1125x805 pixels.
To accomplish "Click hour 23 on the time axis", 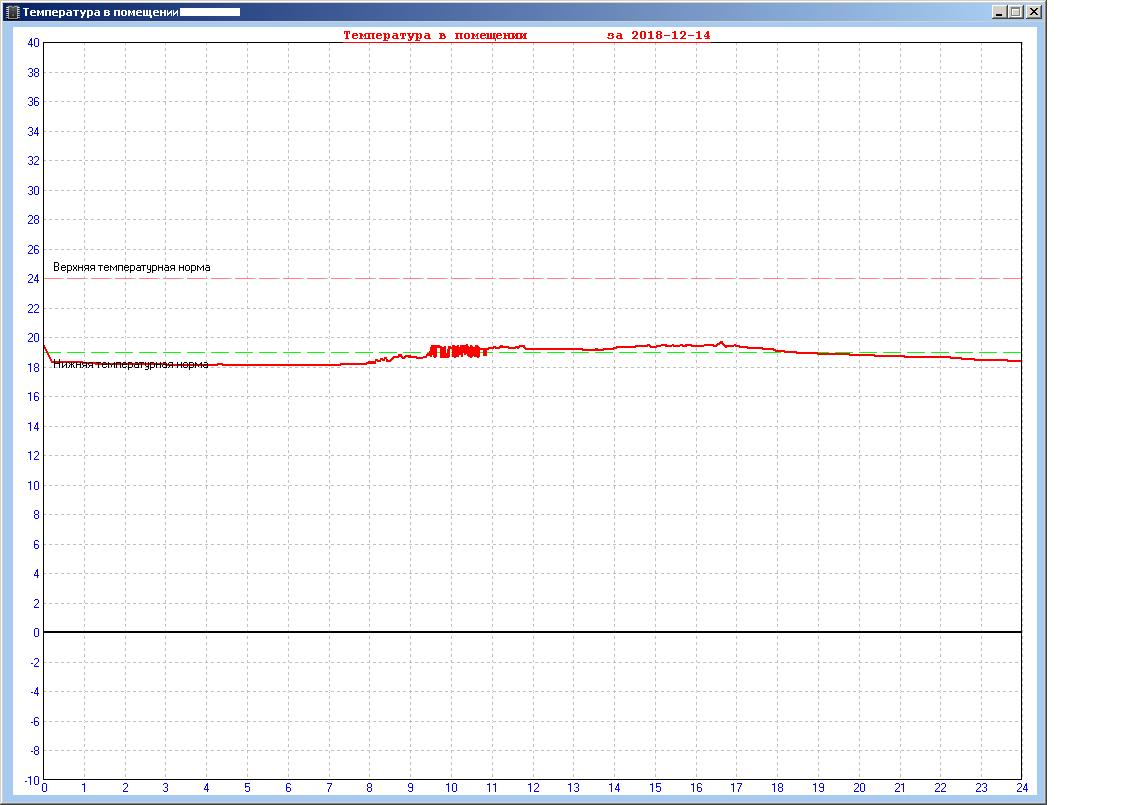I will [x=981, y=788].
